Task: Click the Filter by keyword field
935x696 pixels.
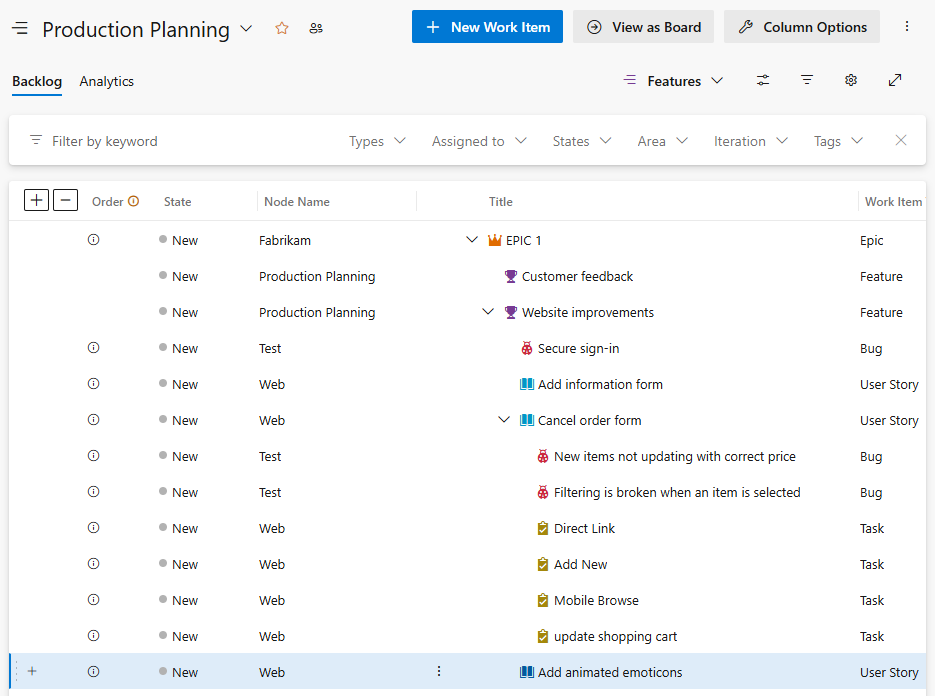Action: point(120,140)
